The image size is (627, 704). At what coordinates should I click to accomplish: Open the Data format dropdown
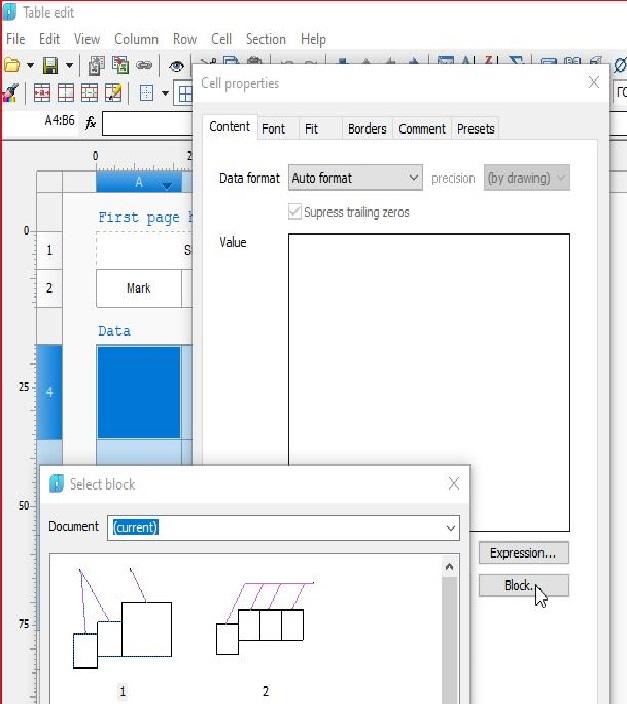click(x=355, y=178)
